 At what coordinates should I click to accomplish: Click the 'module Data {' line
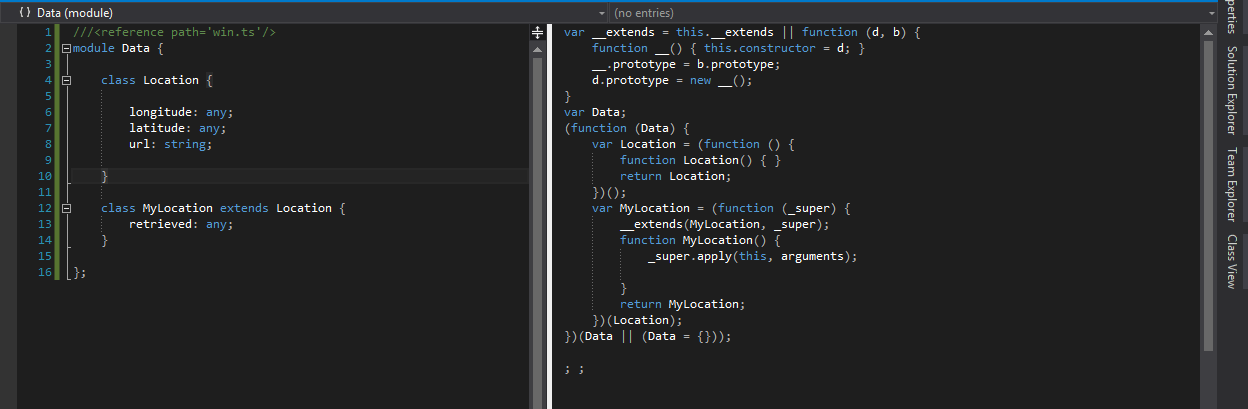click(117, 48)
